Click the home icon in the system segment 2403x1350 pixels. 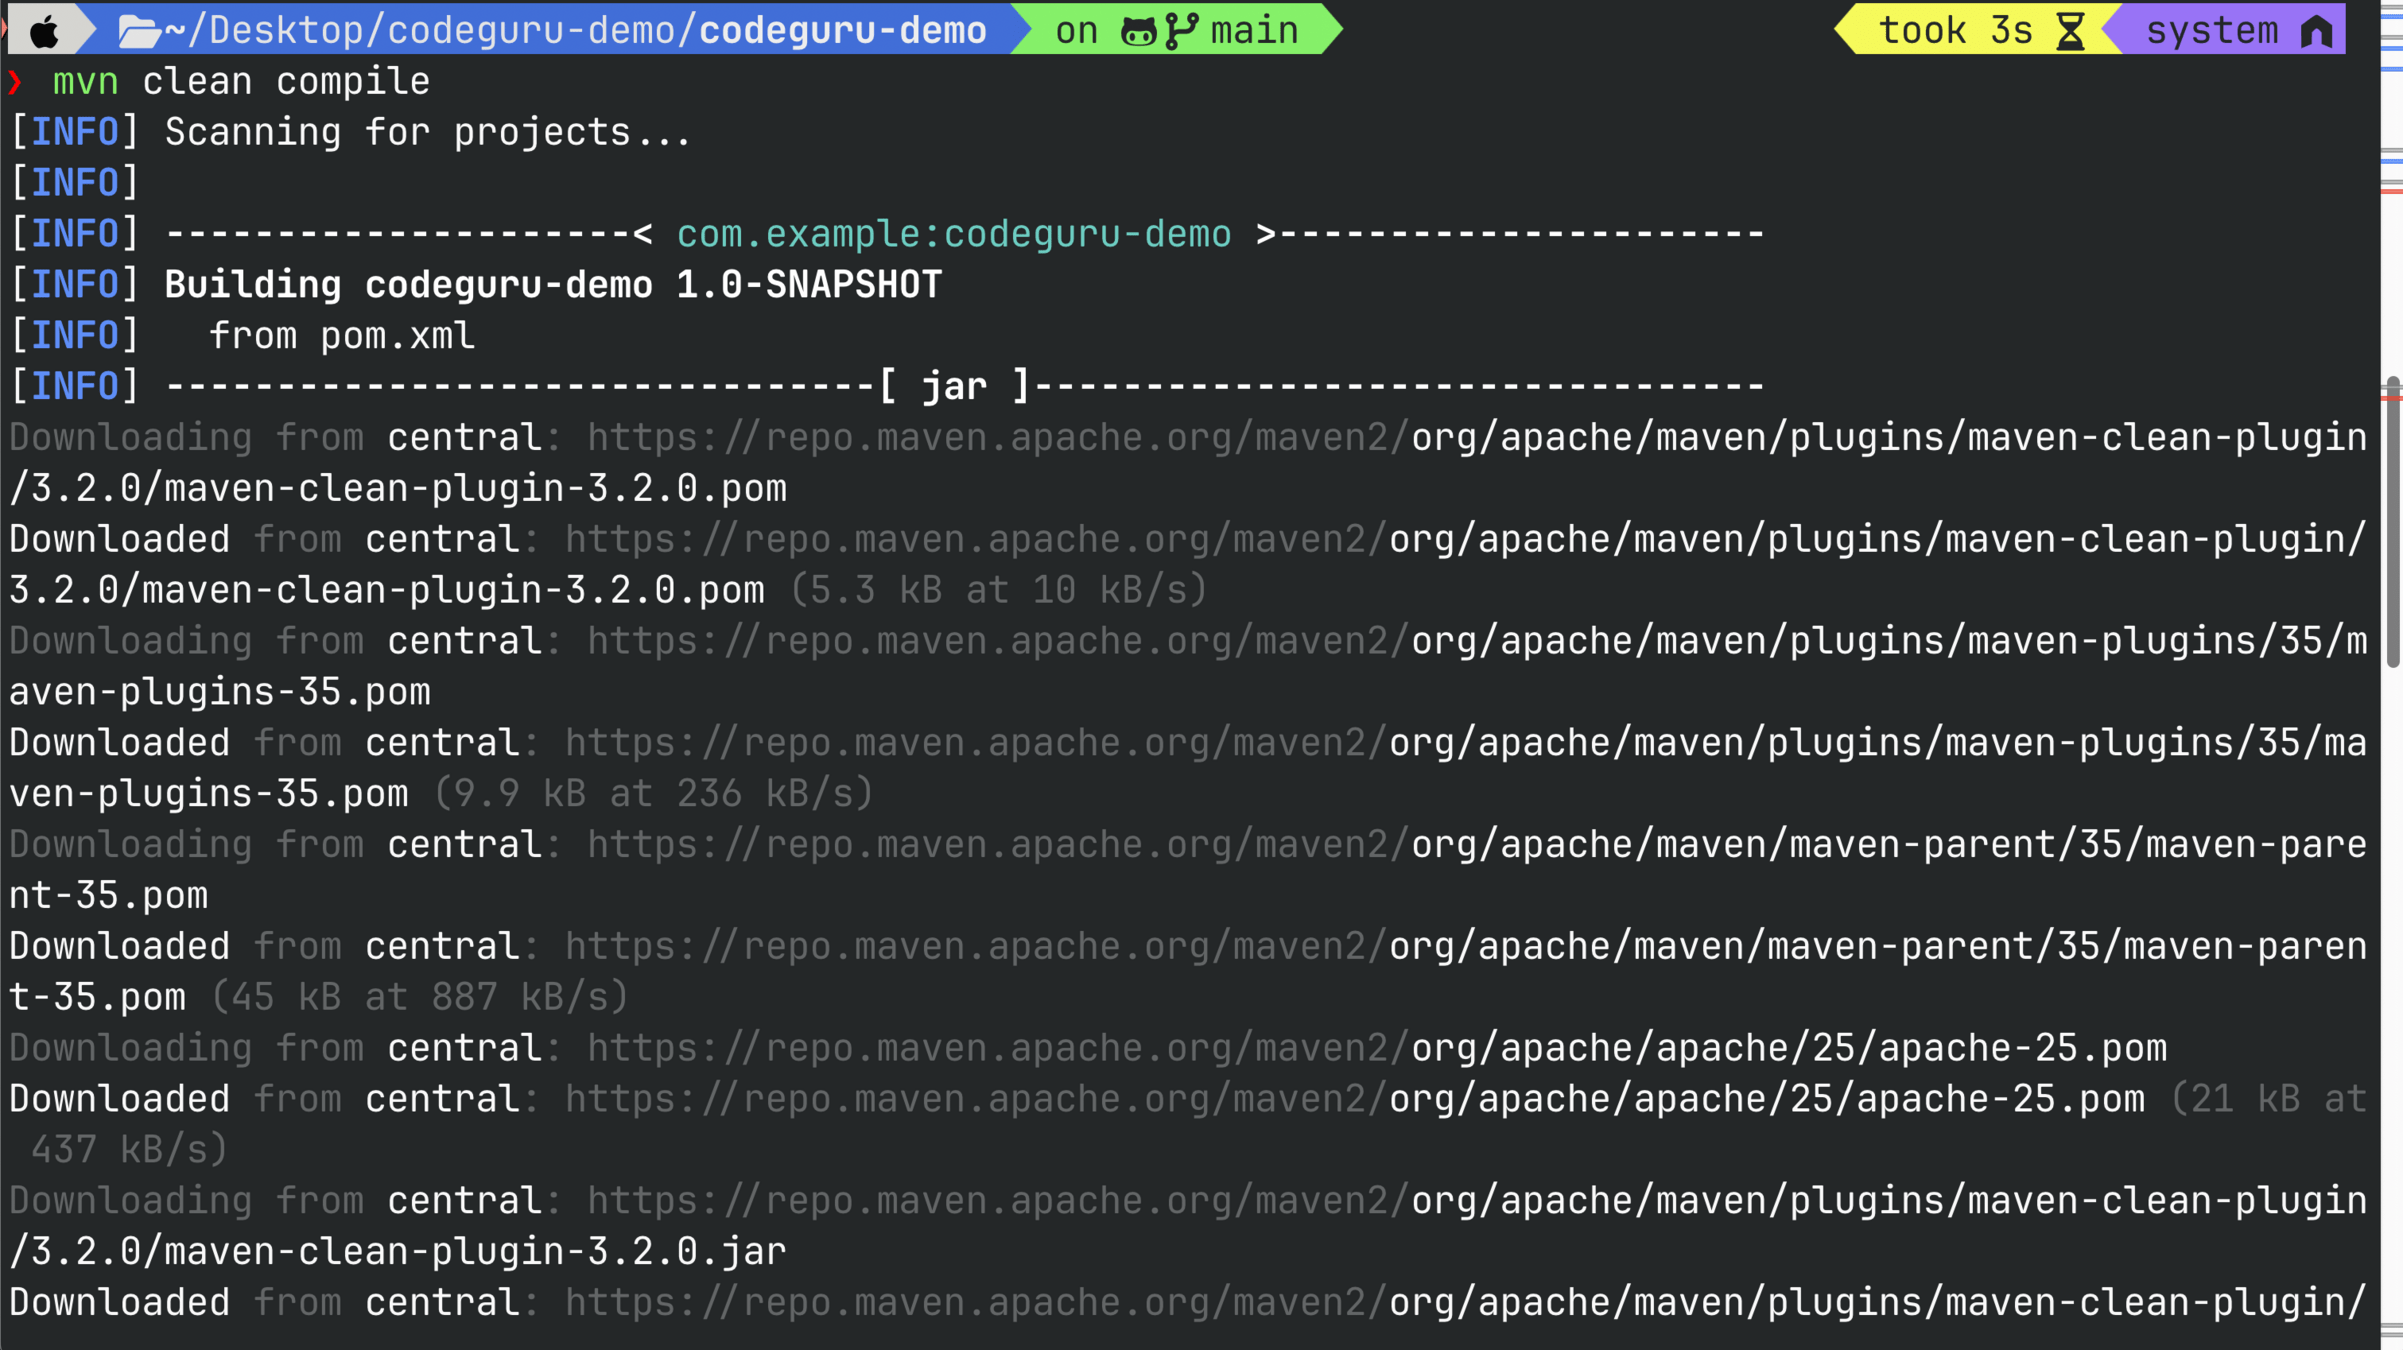2316,31
